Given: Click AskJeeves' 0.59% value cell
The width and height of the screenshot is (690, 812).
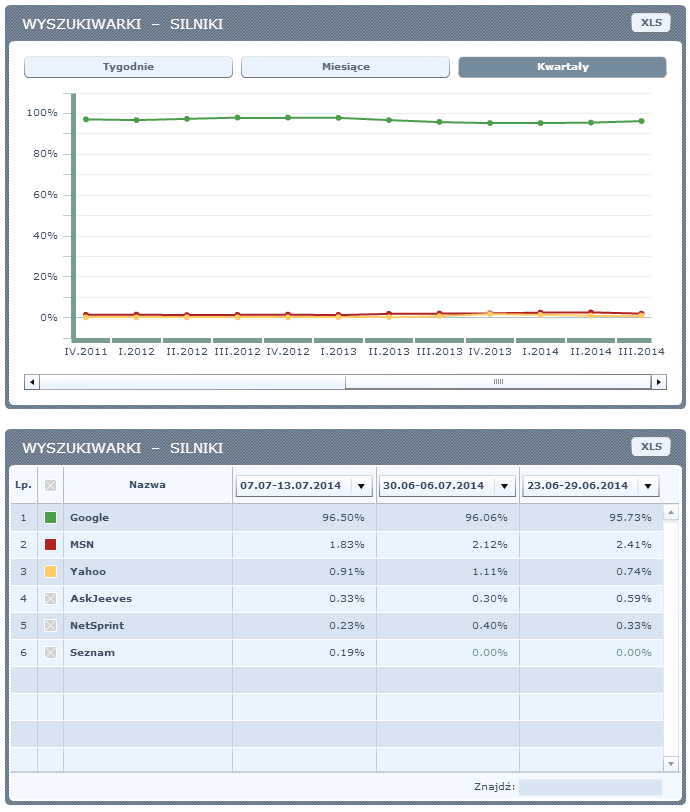Looking at the screenshot, I should point(591,598).
